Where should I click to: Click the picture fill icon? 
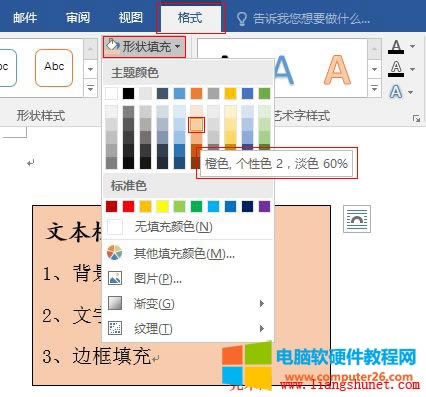coord(115,278)
